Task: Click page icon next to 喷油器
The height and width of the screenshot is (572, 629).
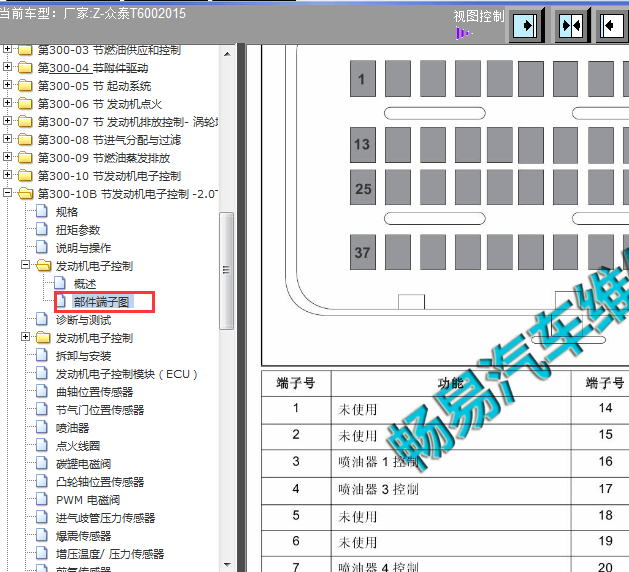Action: [42, 427]
